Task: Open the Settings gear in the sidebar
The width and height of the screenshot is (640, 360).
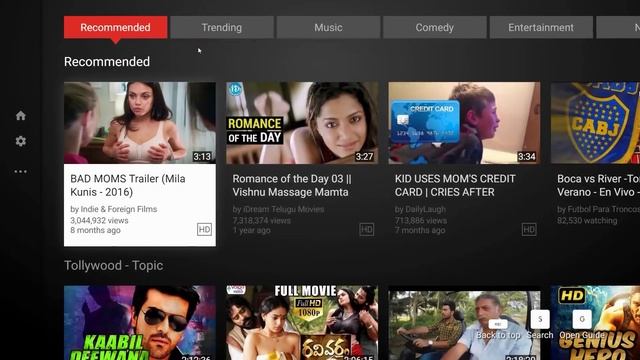Action: coord(21,141)
